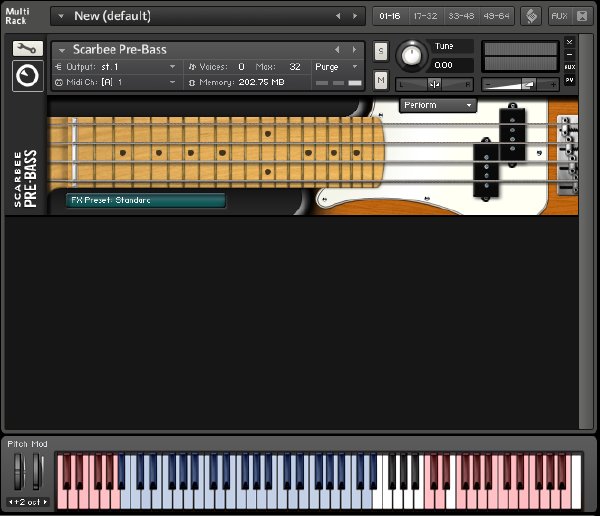The width and height of the screenshot is (600, 516).
Task: Shift keyboard octave down with left arrow
Action: tap(11, 502)
